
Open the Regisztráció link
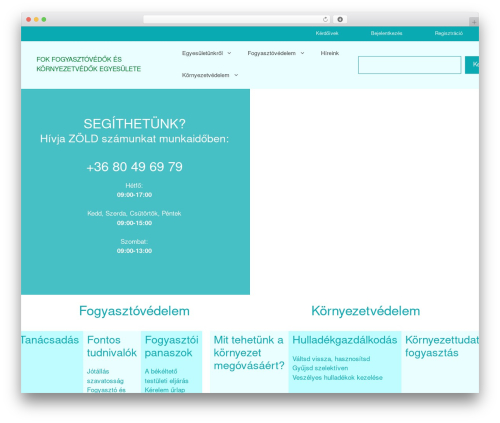tap(448, 33)
